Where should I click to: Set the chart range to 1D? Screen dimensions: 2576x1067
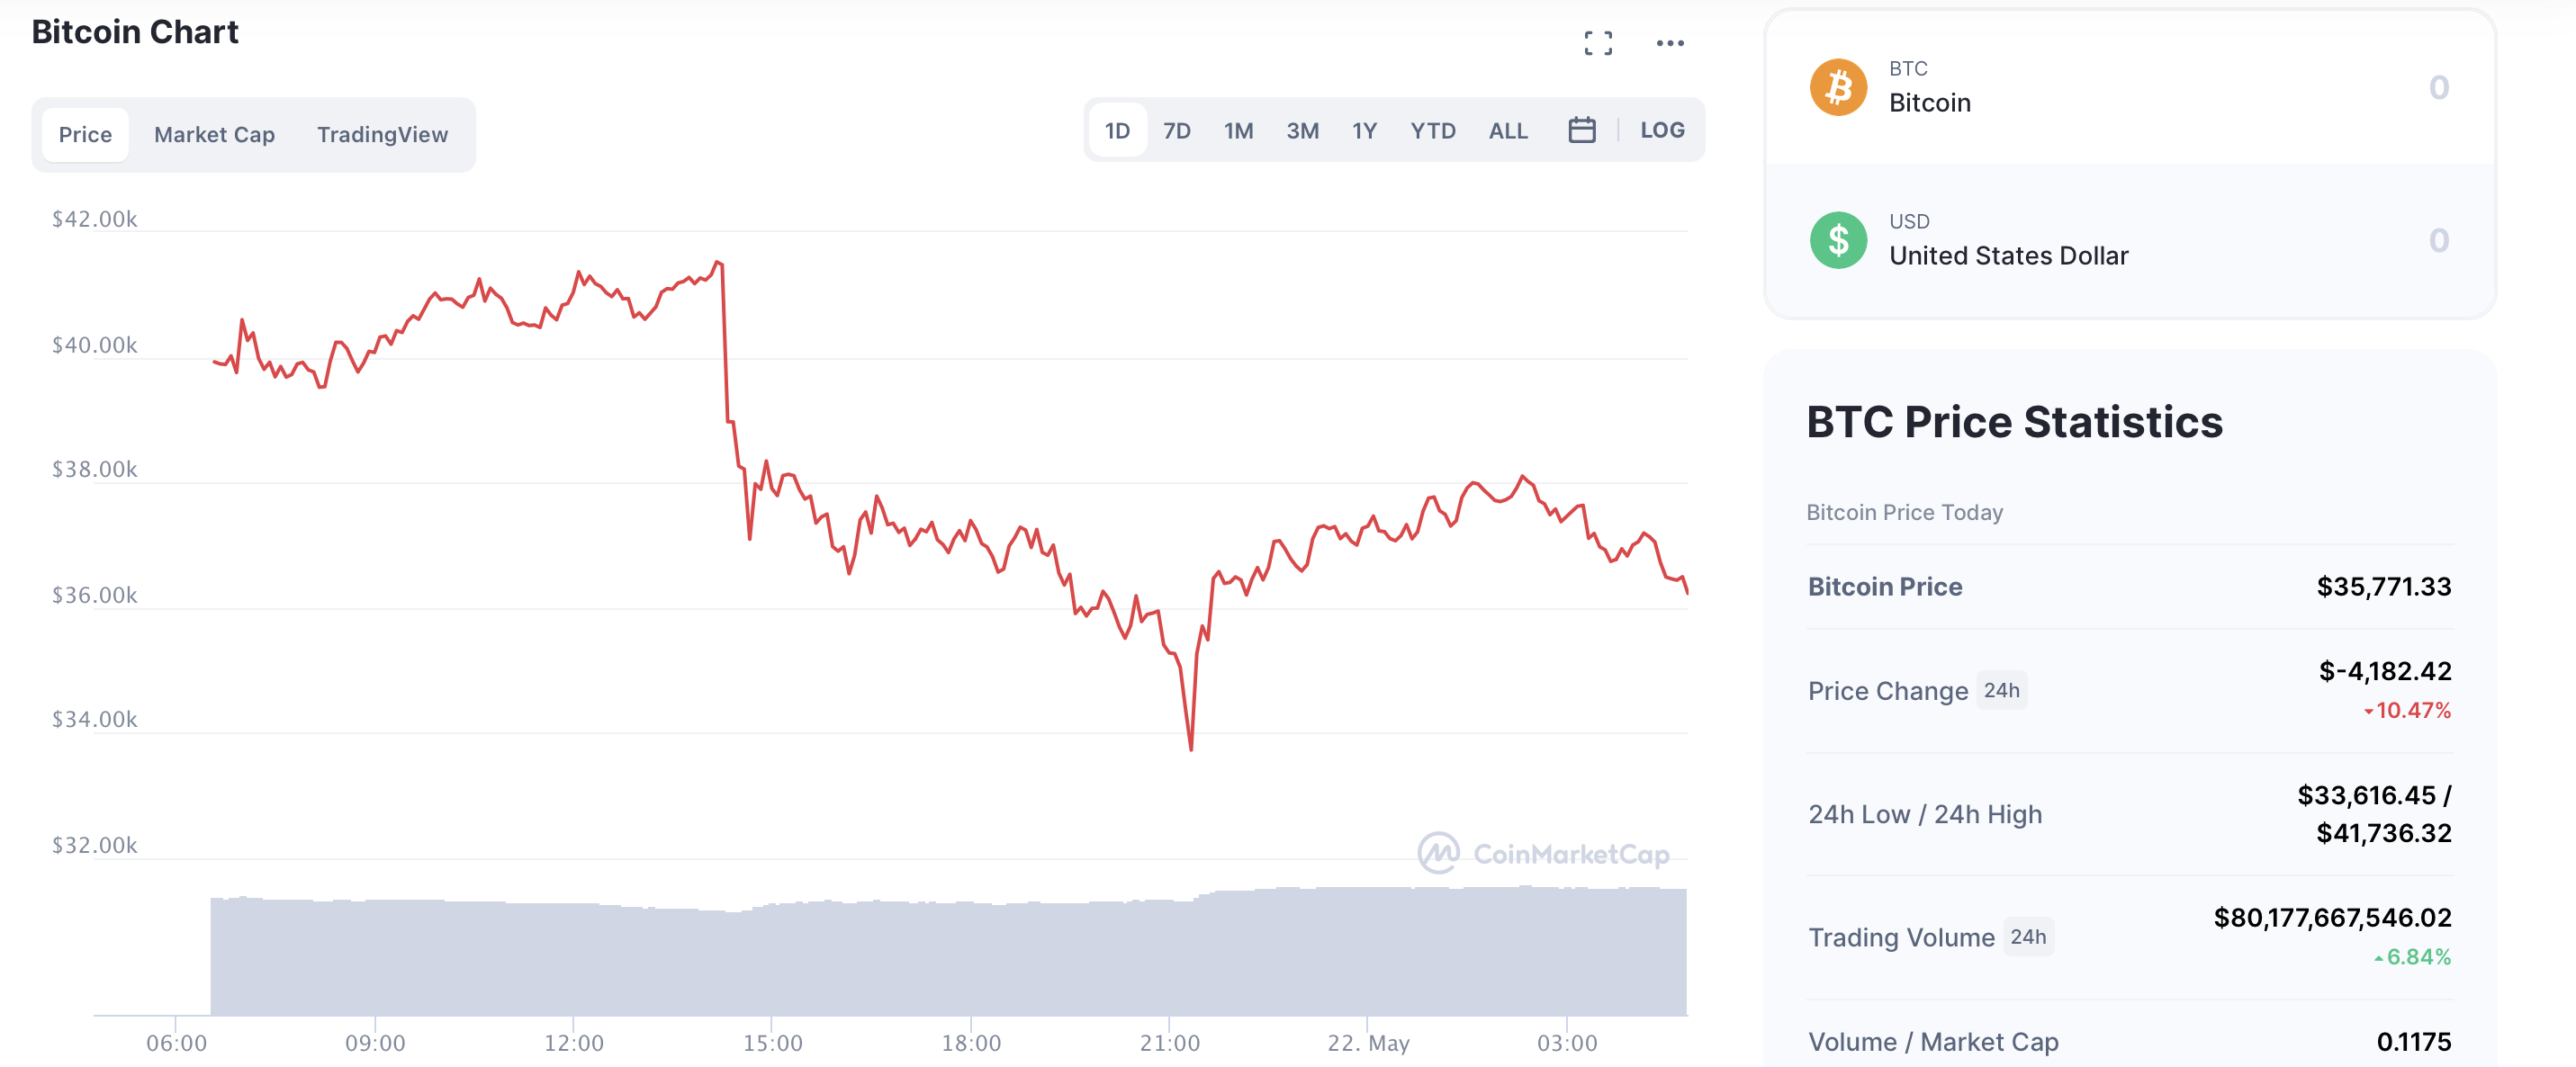coord(1117,131)
